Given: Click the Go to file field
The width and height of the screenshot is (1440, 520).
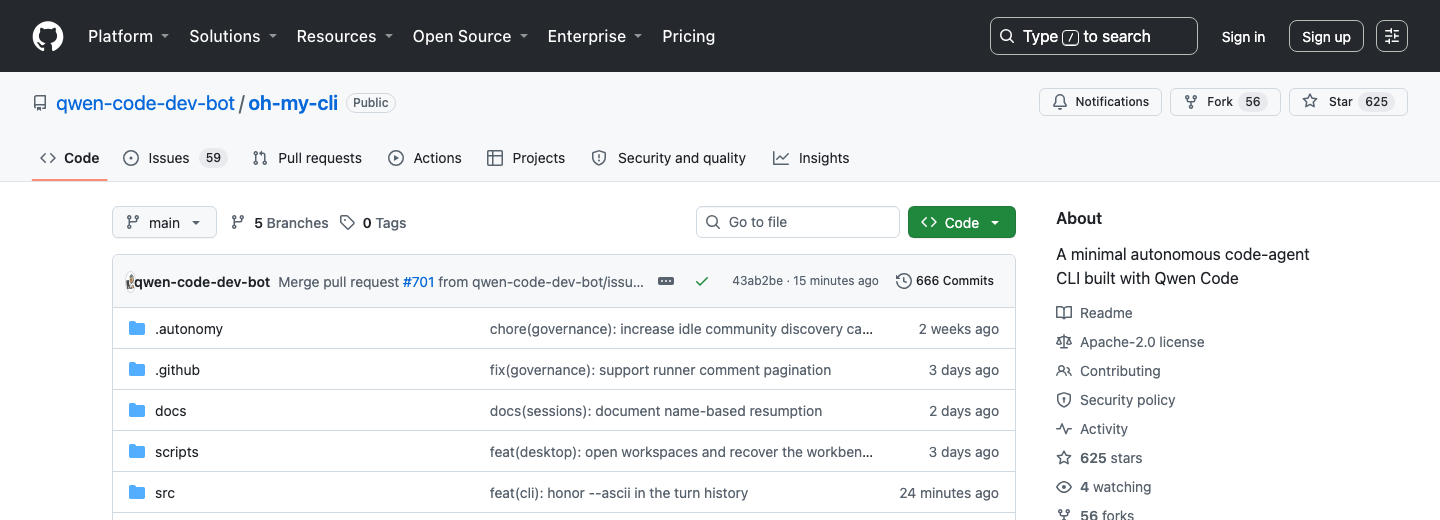Looking at the screenshot, I should coord(798,222).
